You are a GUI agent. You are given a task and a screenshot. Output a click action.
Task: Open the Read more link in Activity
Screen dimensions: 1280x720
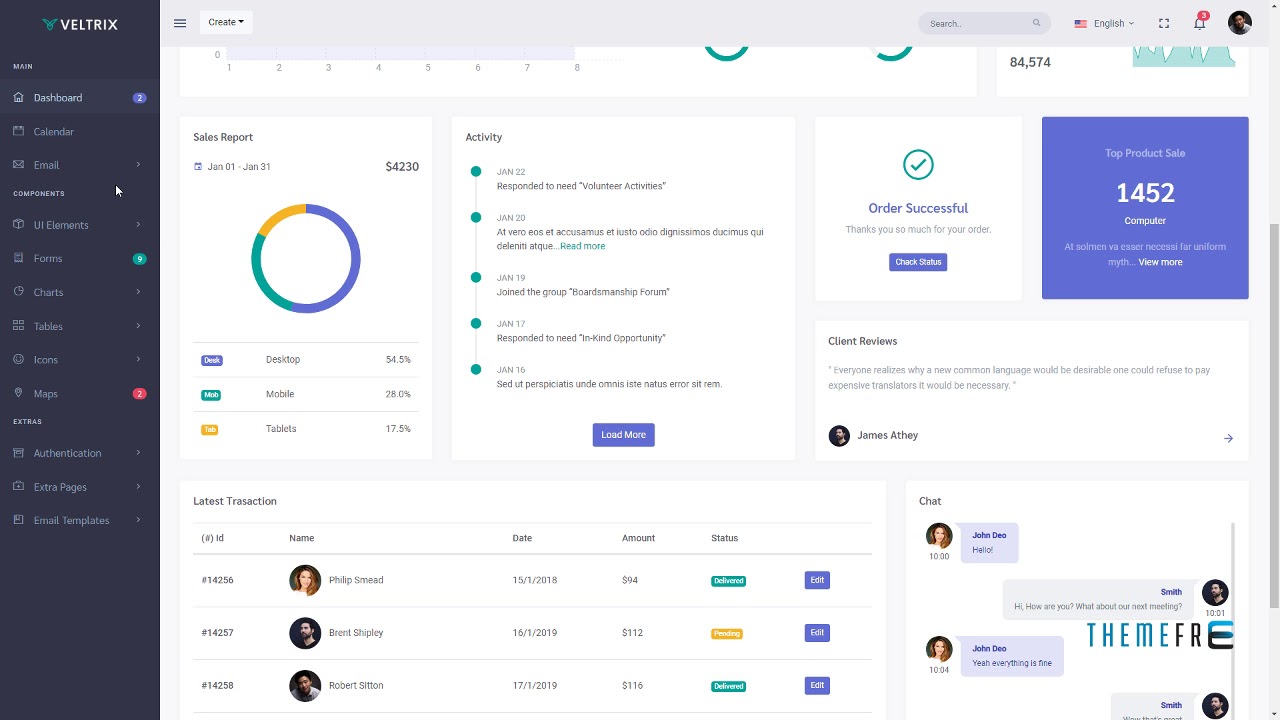click(582, 246)
